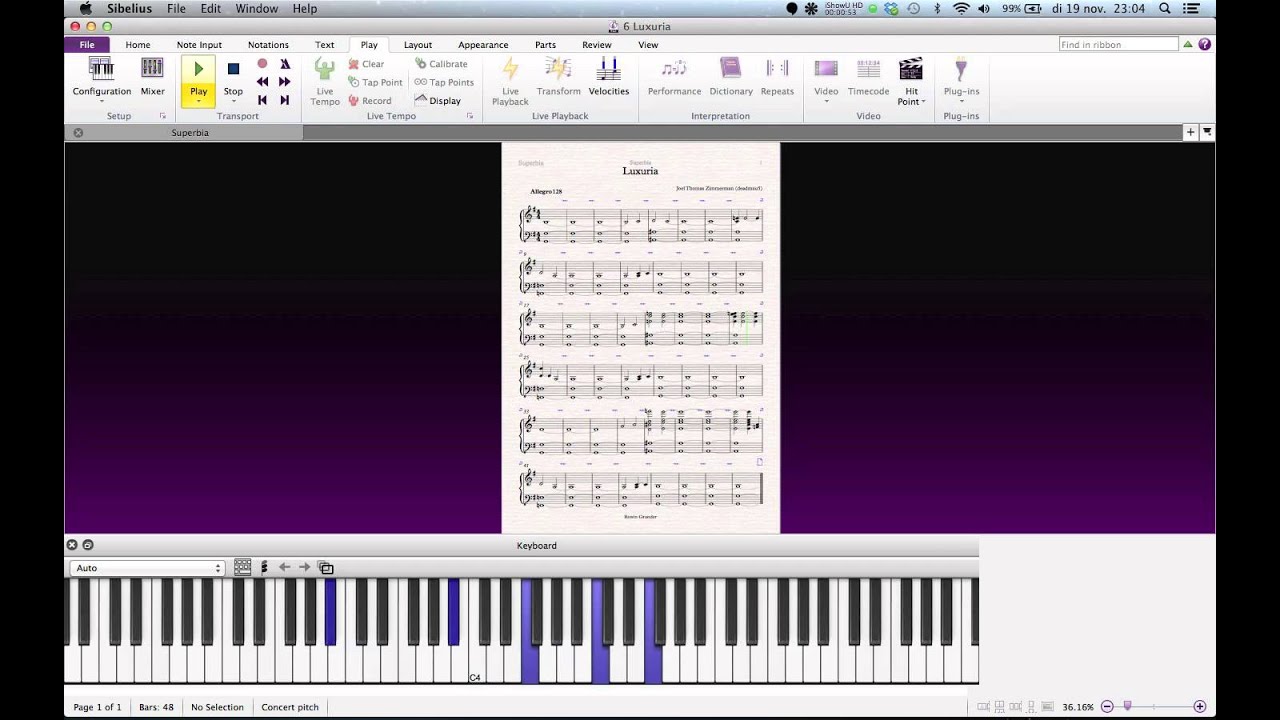Open Live Tempo group dialog launcher
This screenshot has height=720, width=1280.
tap(469, 116)
